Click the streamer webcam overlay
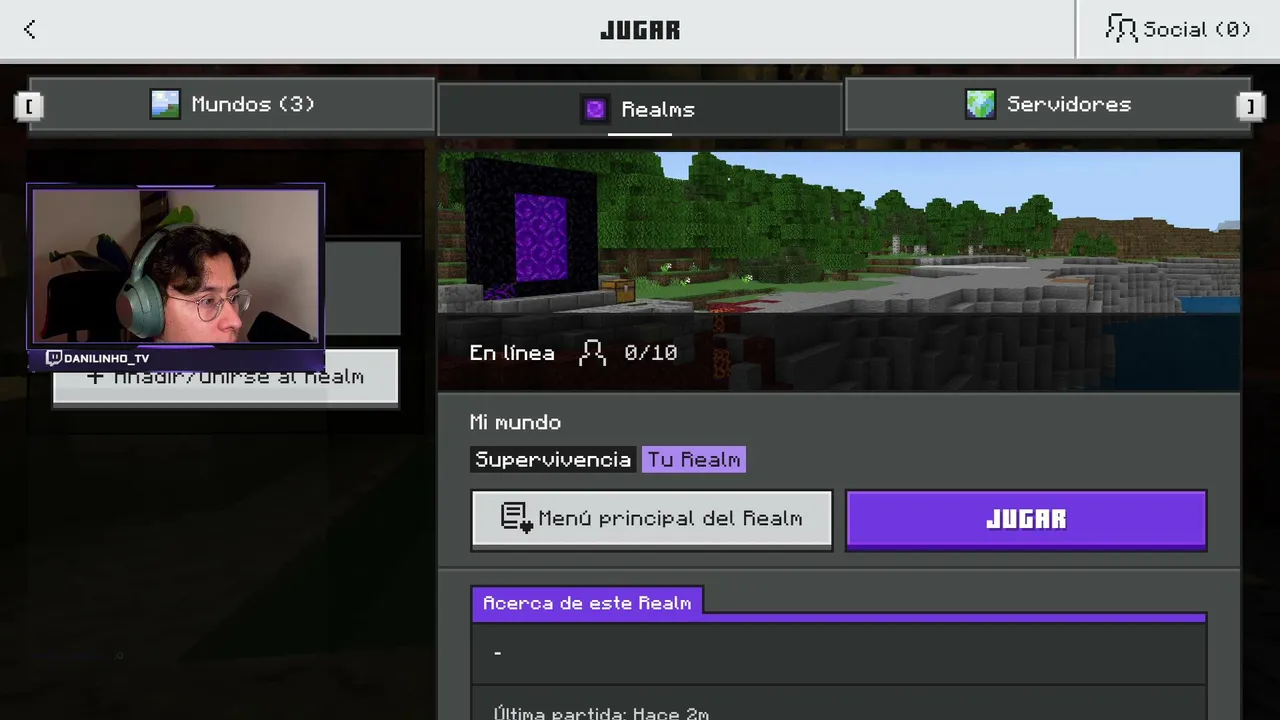The width and height of the screenshot is (1280, 720). [x=176, y=266]
